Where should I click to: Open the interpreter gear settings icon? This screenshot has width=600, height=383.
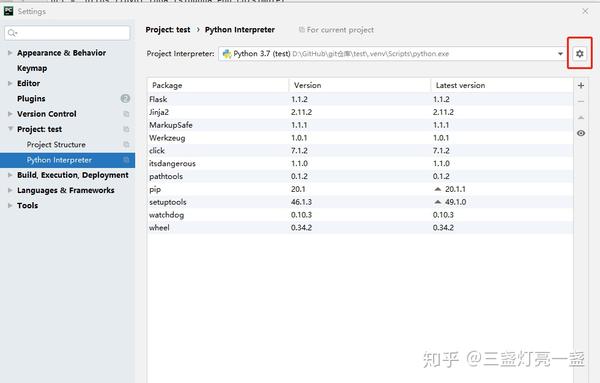click(580, 54)
